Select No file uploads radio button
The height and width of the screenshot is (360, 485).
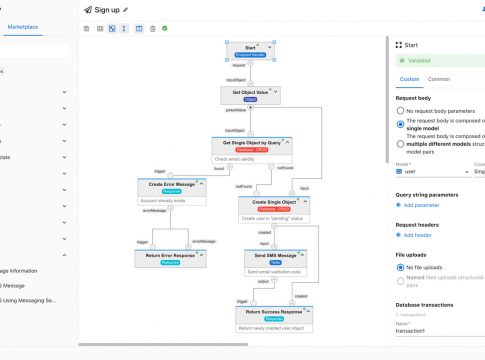400,267
